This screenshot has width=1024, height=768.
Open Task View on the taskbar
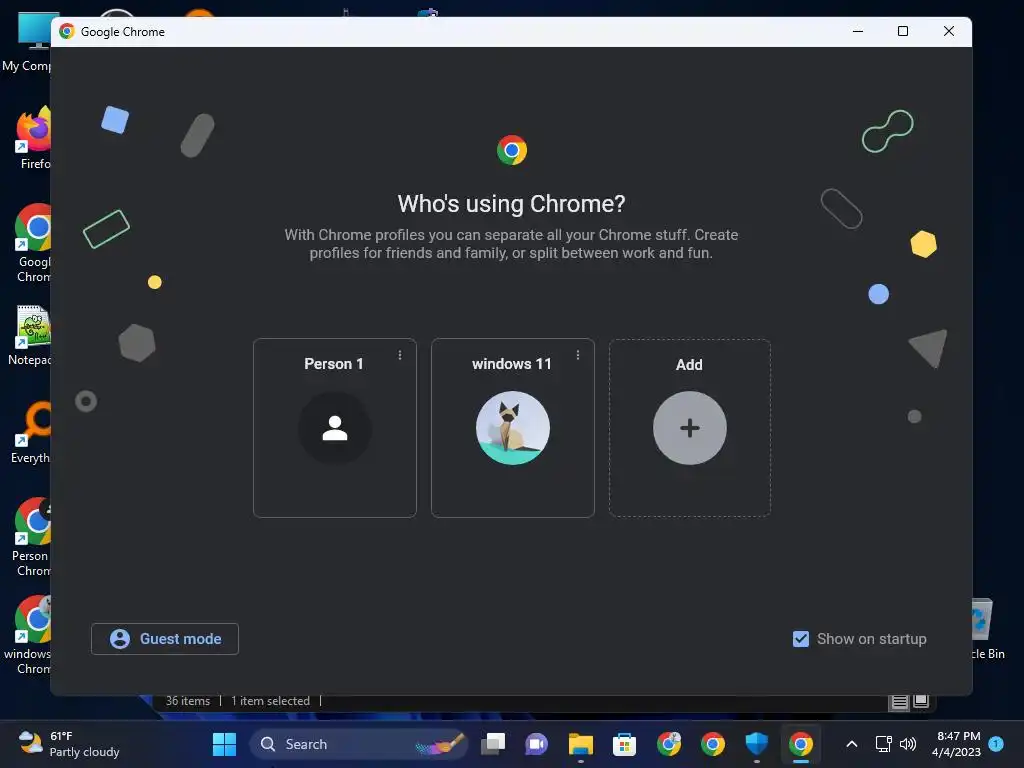pyautogui.click(x=494, y=744)
